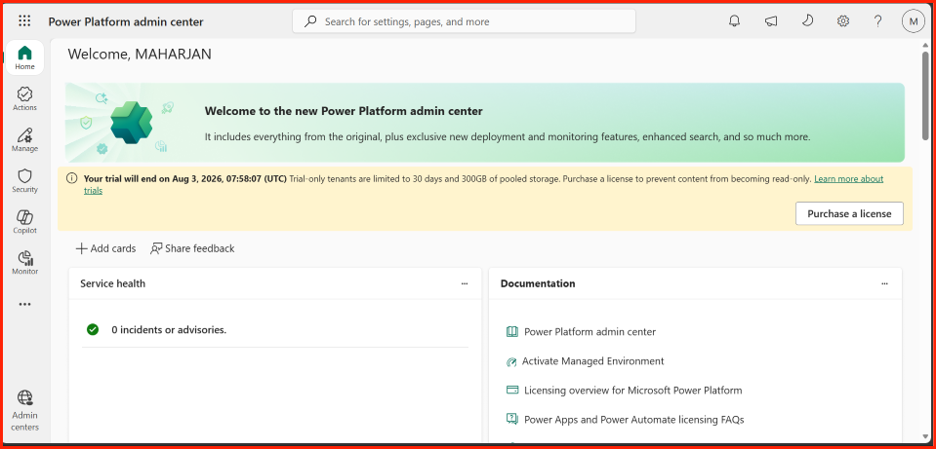
Task: Click card icon beside Licensing overview
Action: [512, 390]
